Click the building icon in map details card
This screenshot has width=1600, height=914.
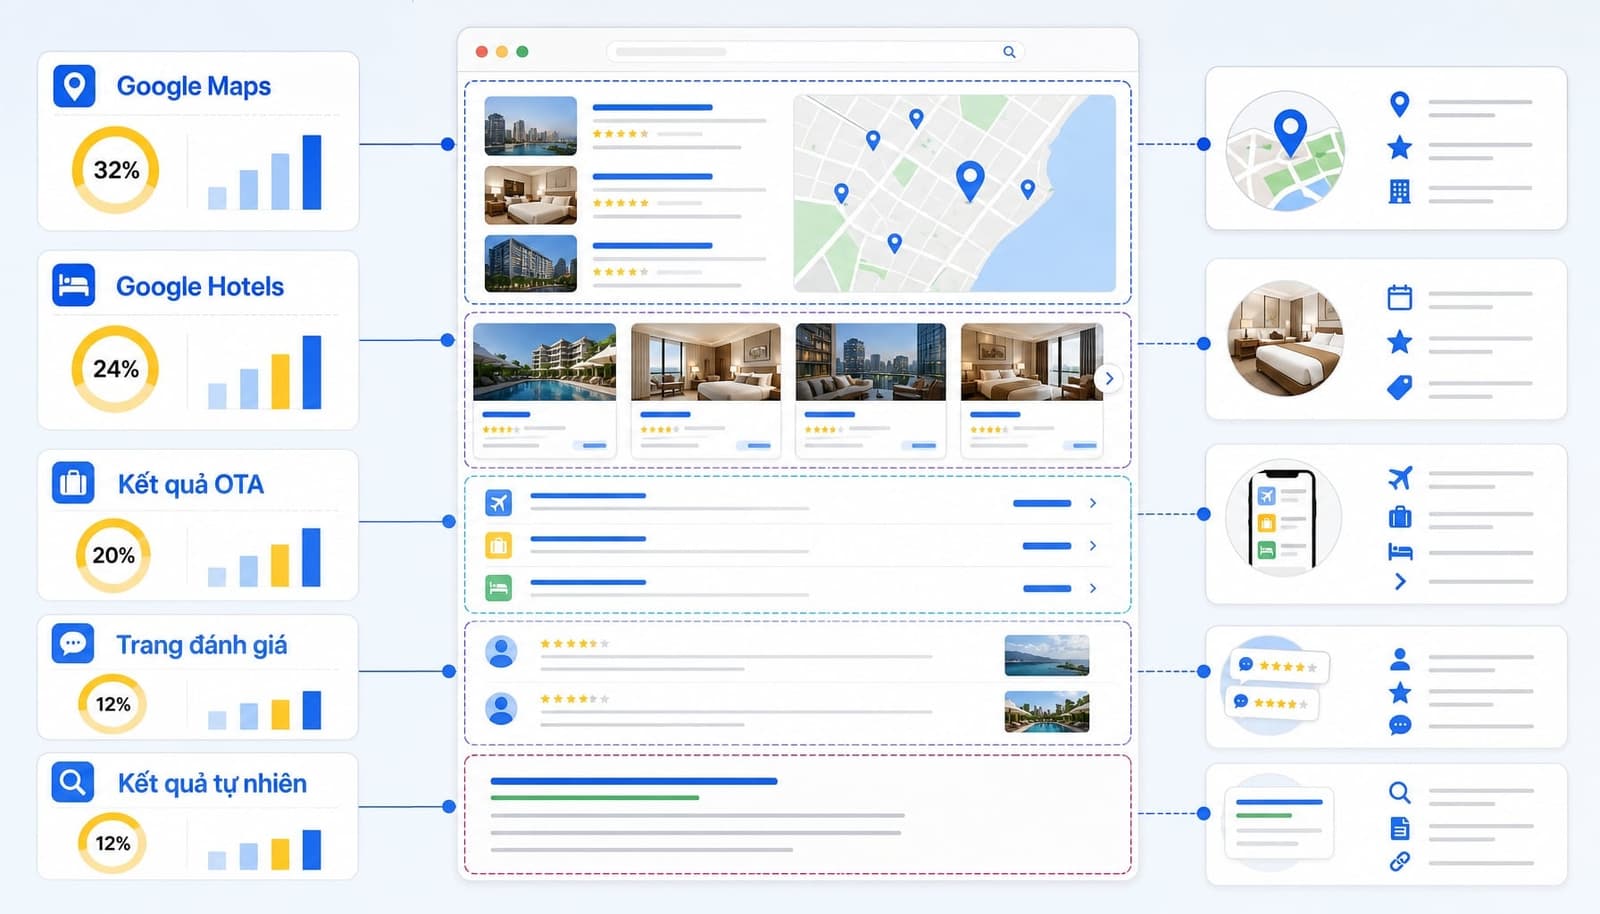(1400, 191)
